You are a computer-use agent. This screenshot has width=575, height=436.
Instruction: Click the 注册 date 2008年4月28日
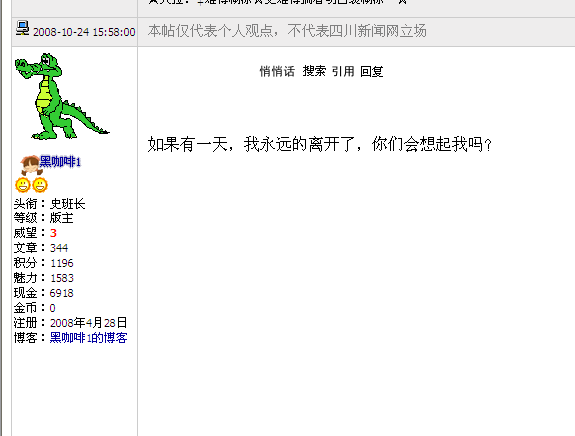click(88, 323)
